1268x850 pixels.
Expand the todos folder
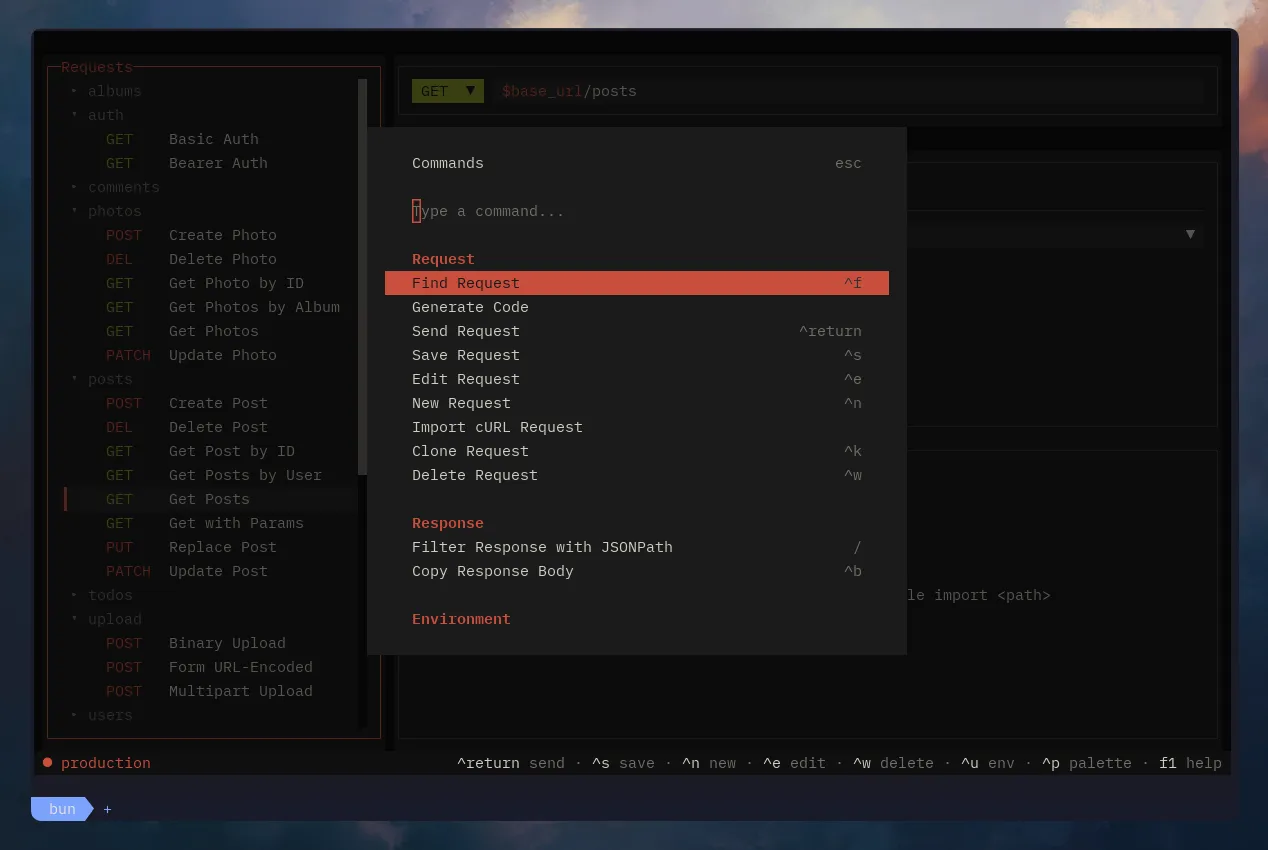tap(101, 595)
